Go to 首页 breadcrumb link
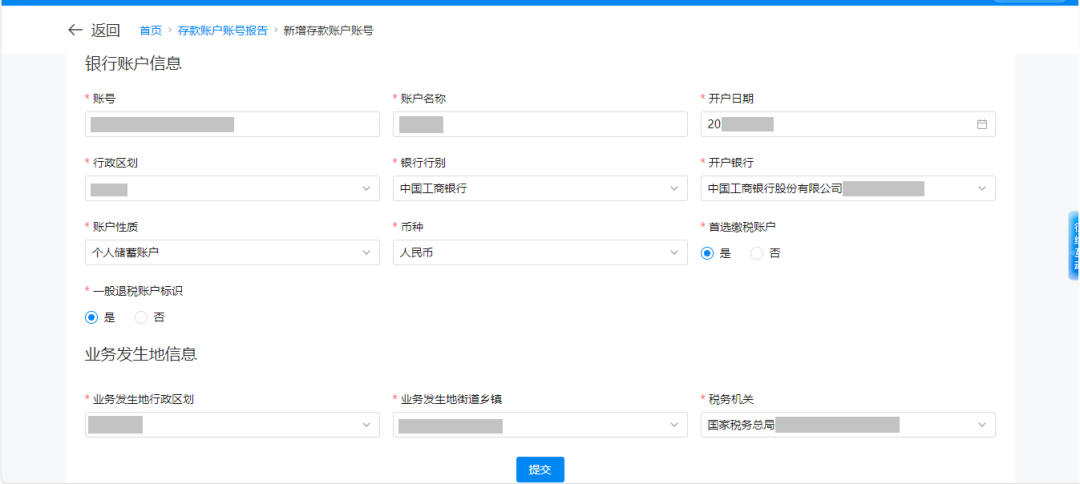 [x=151, y=30]
